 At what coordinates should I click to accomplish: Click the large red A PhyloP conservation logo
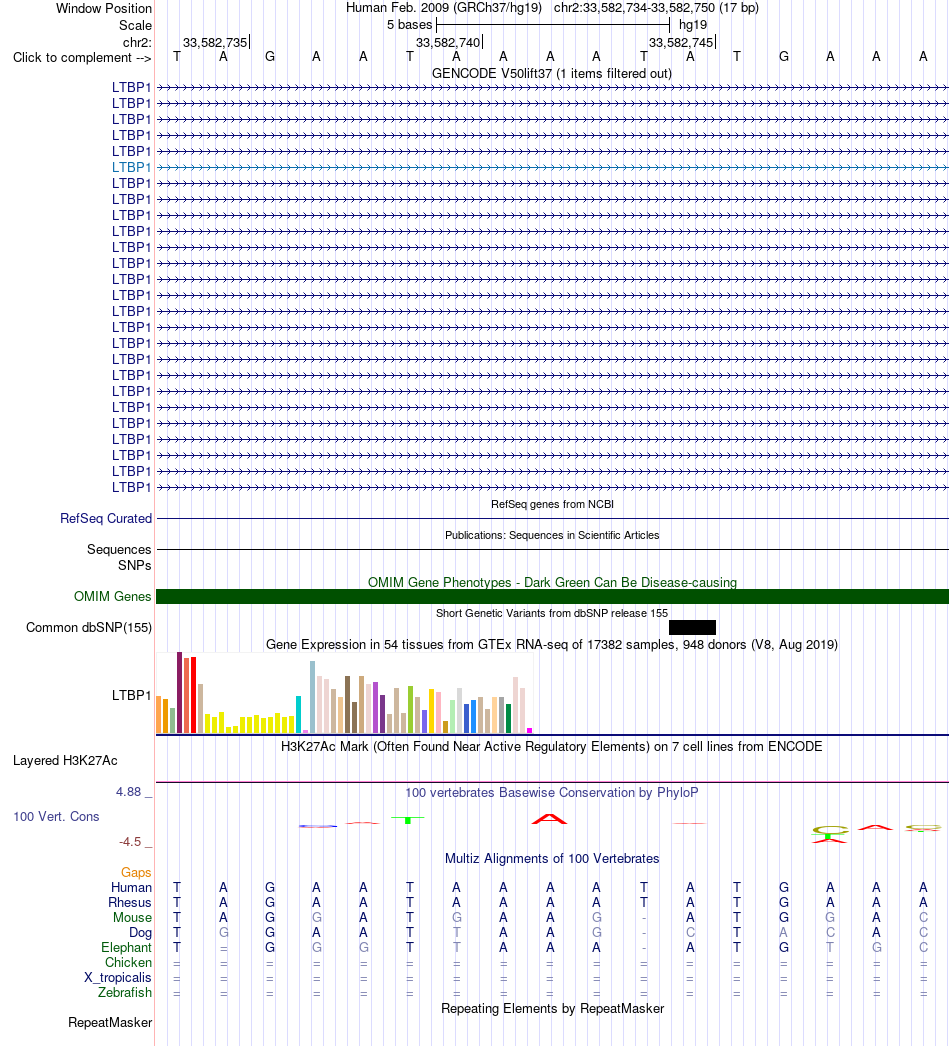tap(549, 819)
